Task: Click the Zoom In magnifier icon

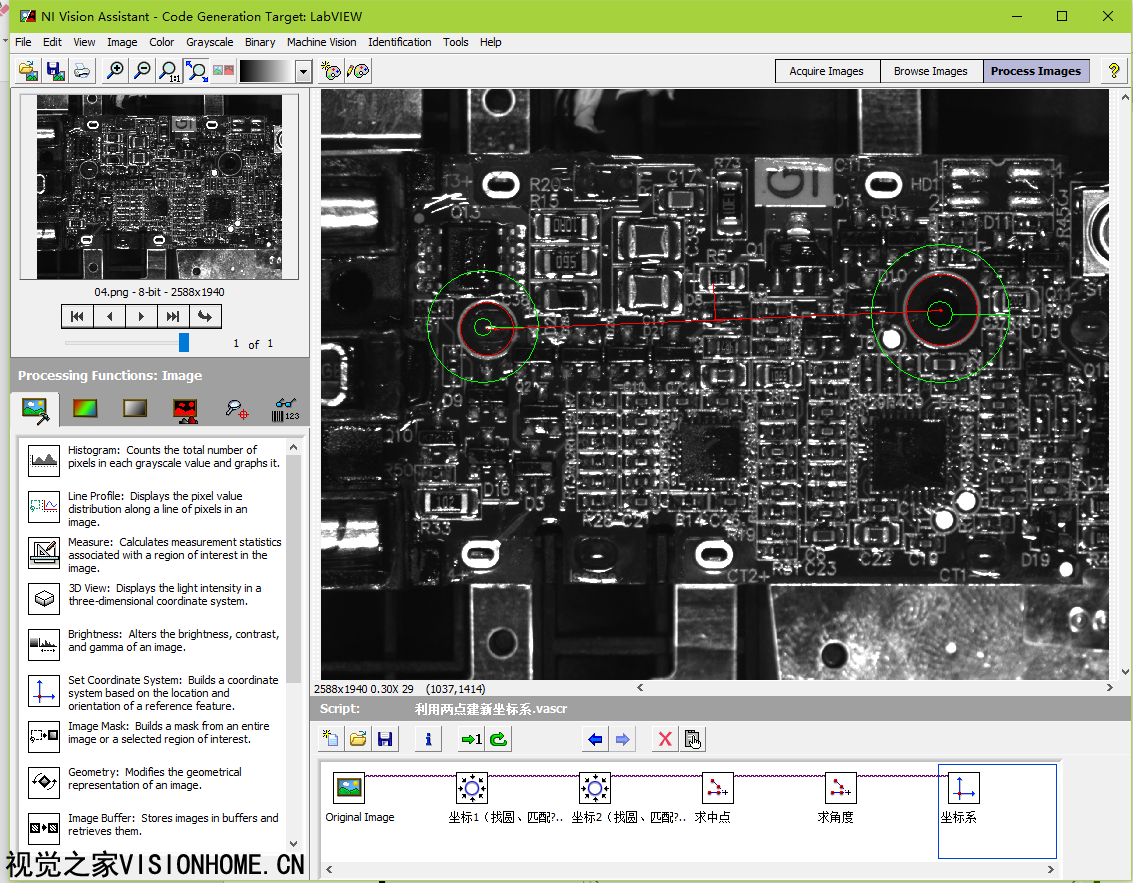Action: click(x=116, y=71)
